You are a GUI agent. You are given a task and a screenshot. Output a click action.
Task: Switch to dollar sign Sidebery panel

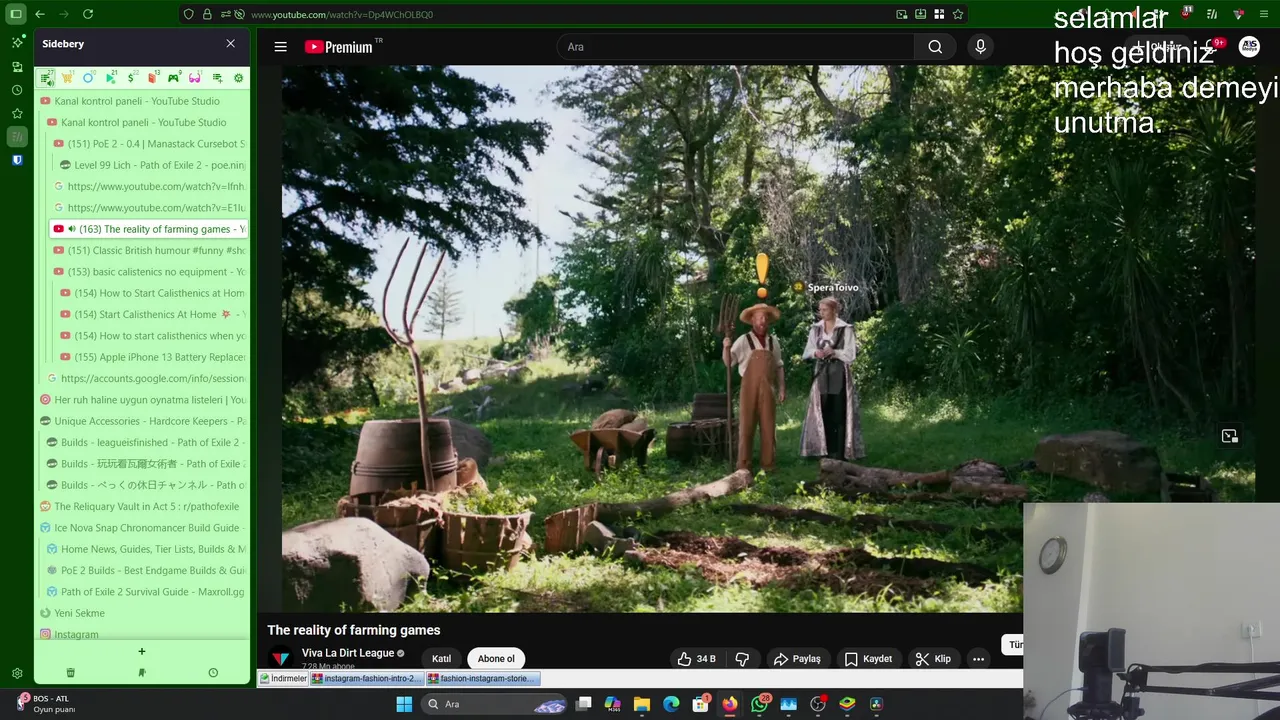(131, 78)
